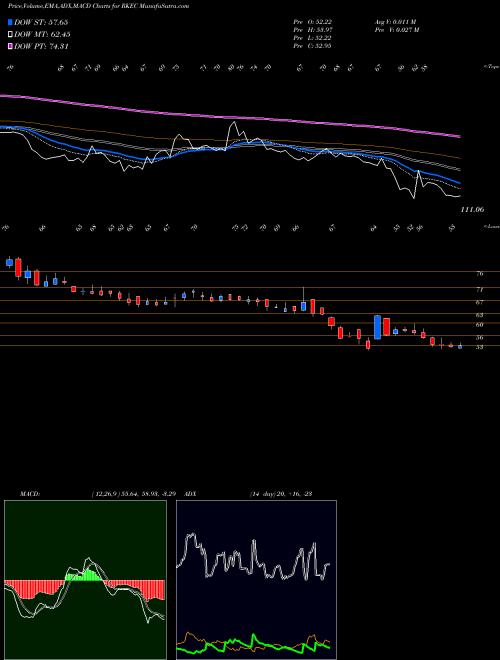Select the 'DOW ST: 57.65' legend text
Screen dimensions: 500x660
coord(41,22)
